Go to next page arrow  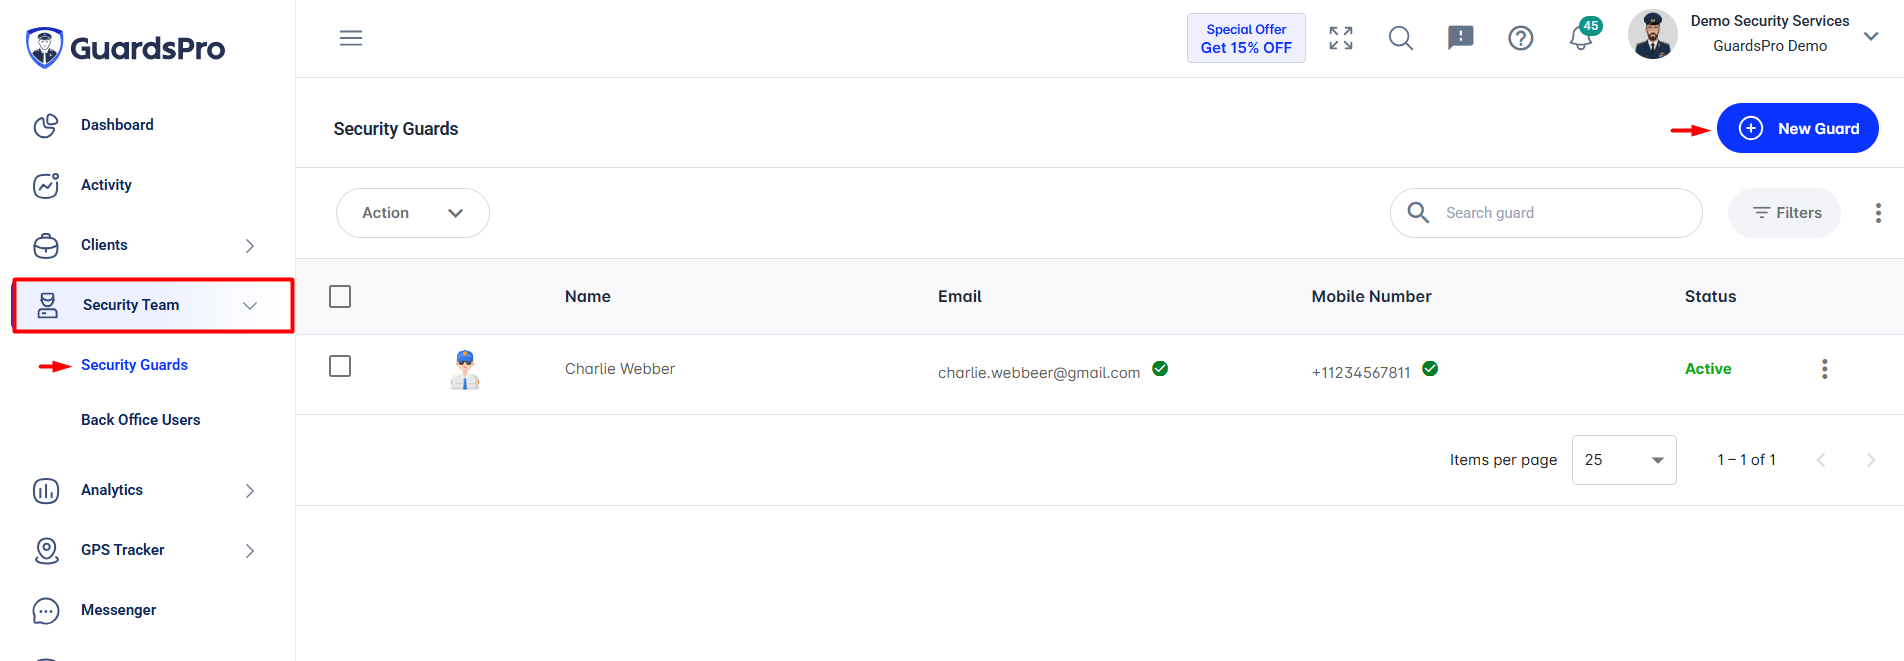pos(1871,460)
